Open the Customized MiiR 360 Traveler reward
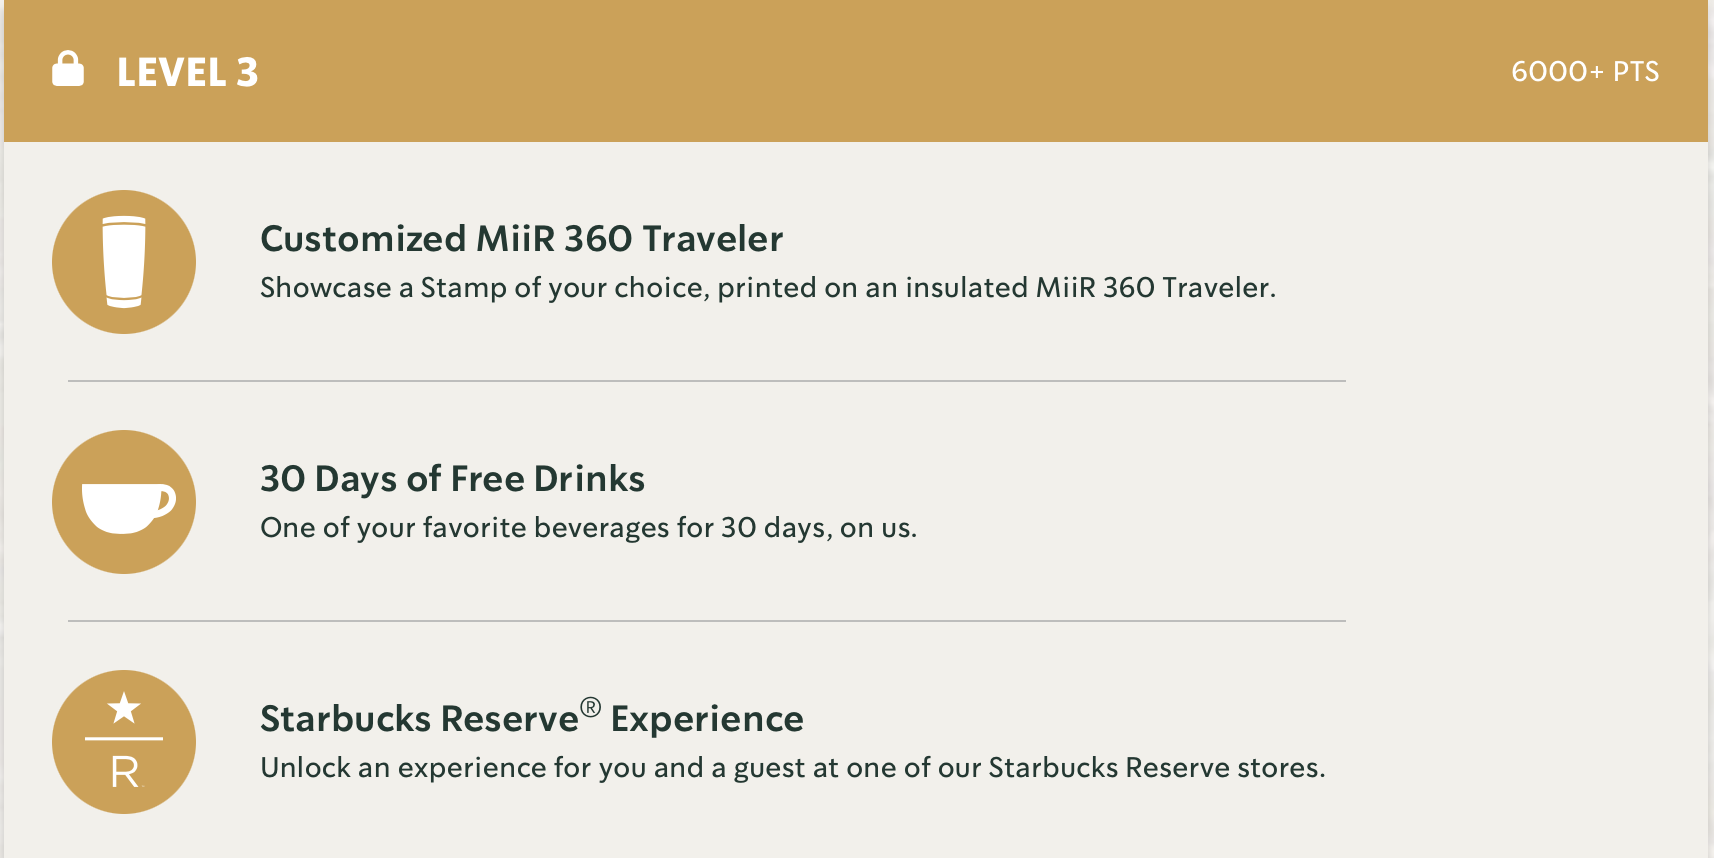 click(521, 239)
